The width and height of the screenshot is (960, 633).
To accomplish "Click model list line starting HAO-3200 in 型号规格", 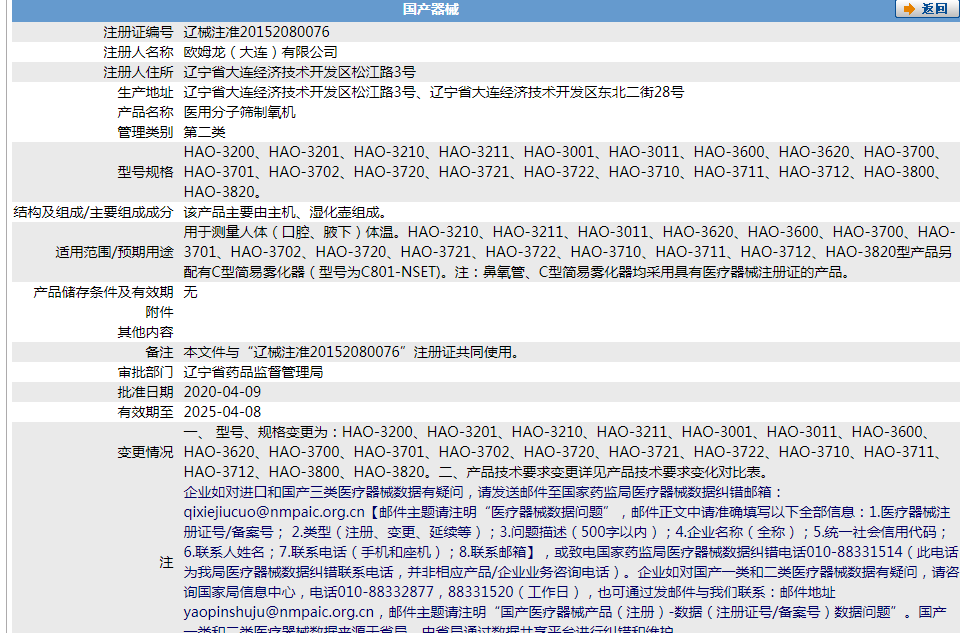I will [x=563, y=152].
